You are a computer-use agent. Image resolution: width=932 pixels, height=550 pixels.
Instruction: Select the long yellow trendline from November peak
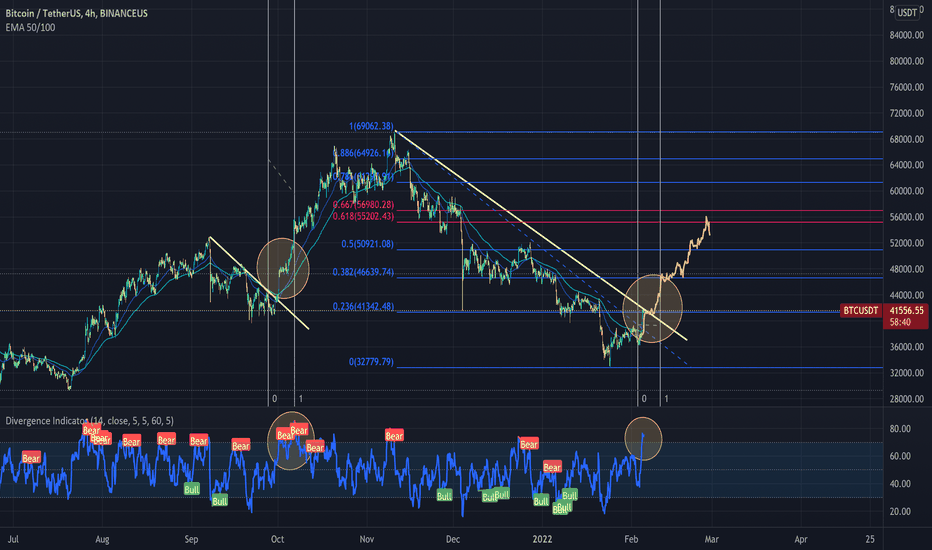pos(541,235)
